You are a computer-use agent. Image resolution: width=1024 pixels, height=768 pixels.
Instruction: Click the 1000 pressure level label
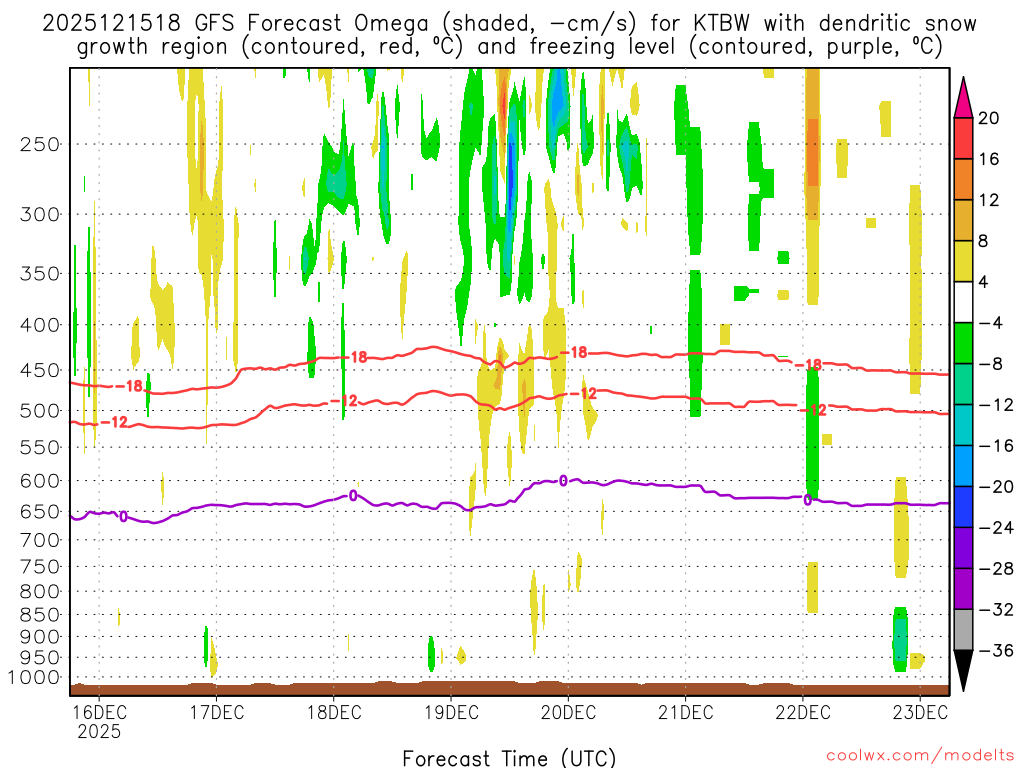pyautogui.click(x=35, y=678)
